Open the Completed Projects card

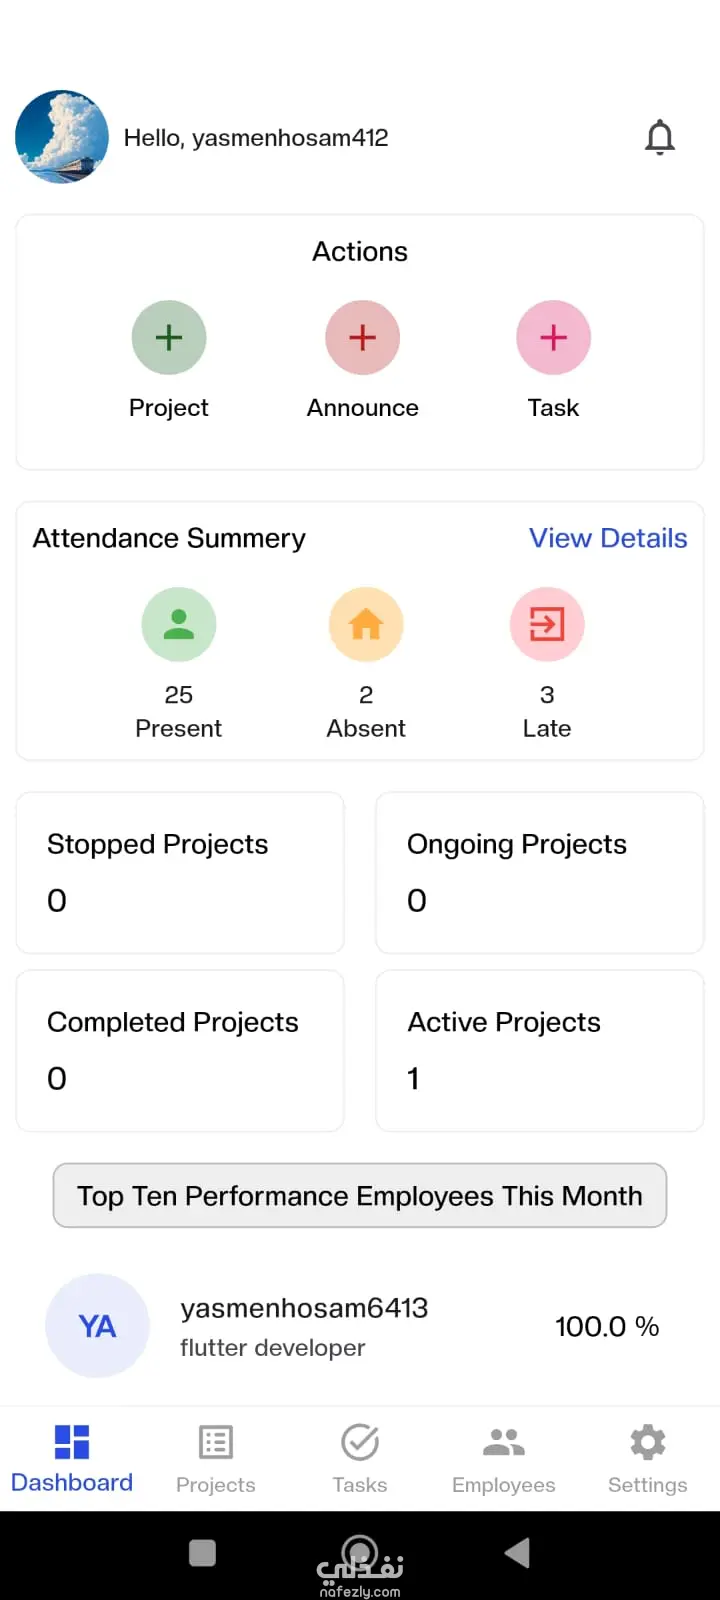180,1051
